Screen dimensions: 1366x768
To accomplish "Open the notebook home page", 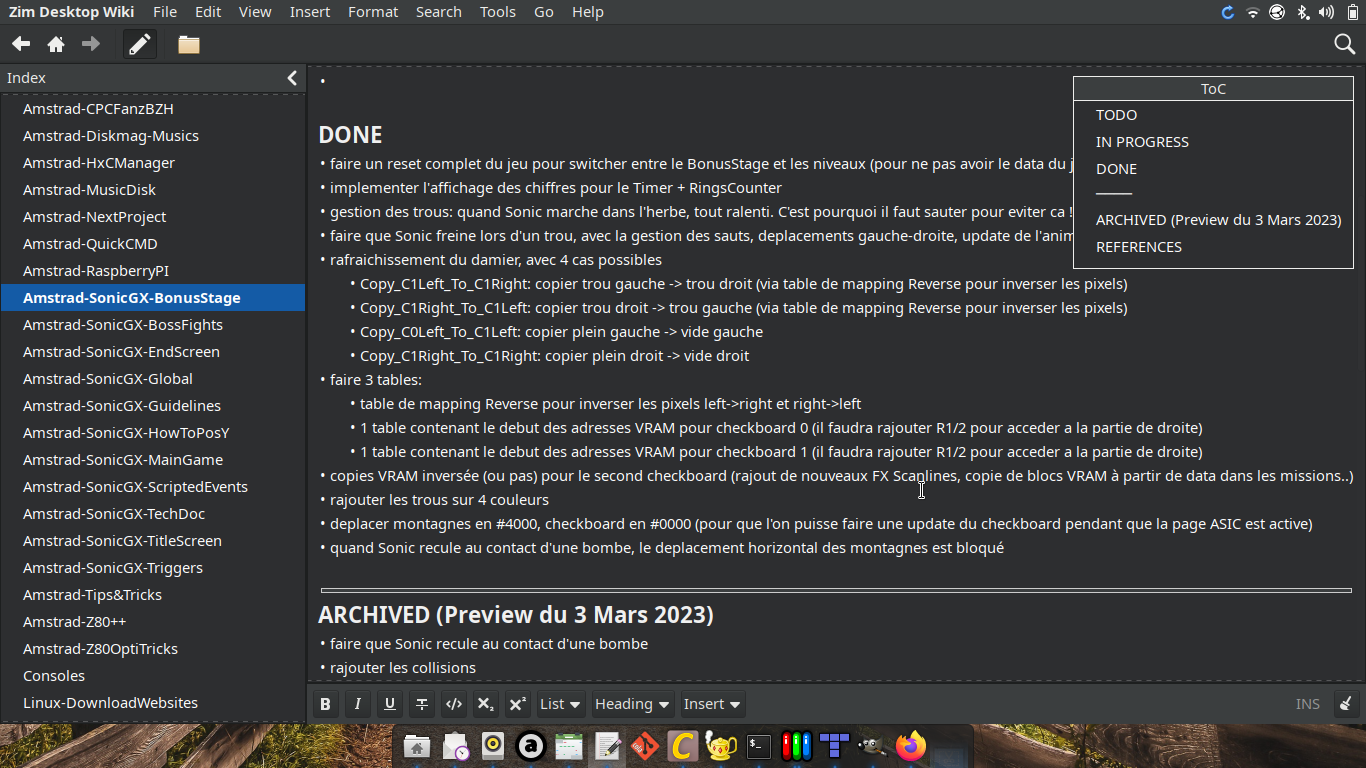I will point(56,44).
